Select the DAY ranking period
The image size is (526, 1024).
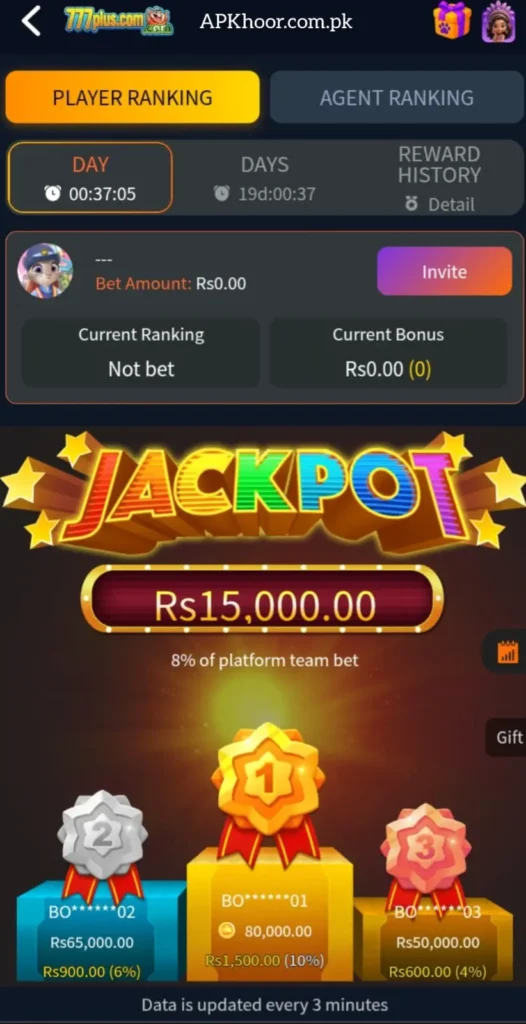(90, 178)
